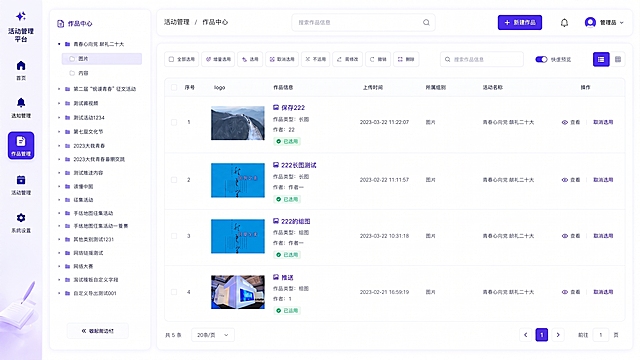Switch to the grid view layout

[x=618, y=59]
